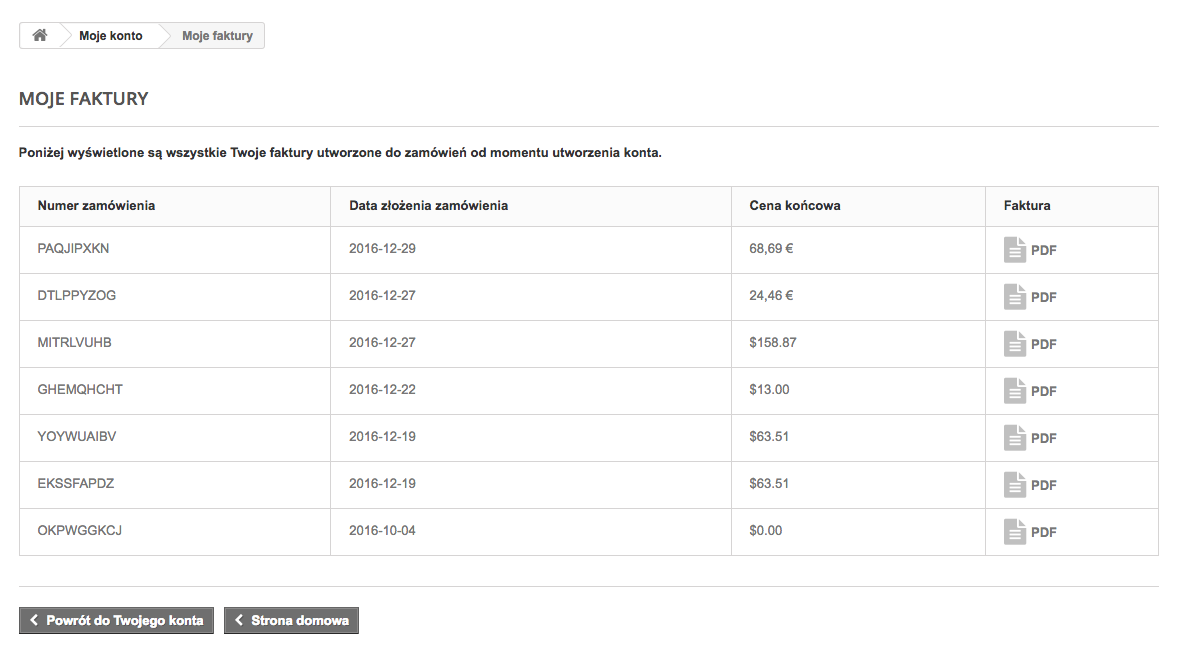Click PDF icon for order EKSSFAPDZ
Viewport: 1179px width, 662px height.
coord(1015,485)
